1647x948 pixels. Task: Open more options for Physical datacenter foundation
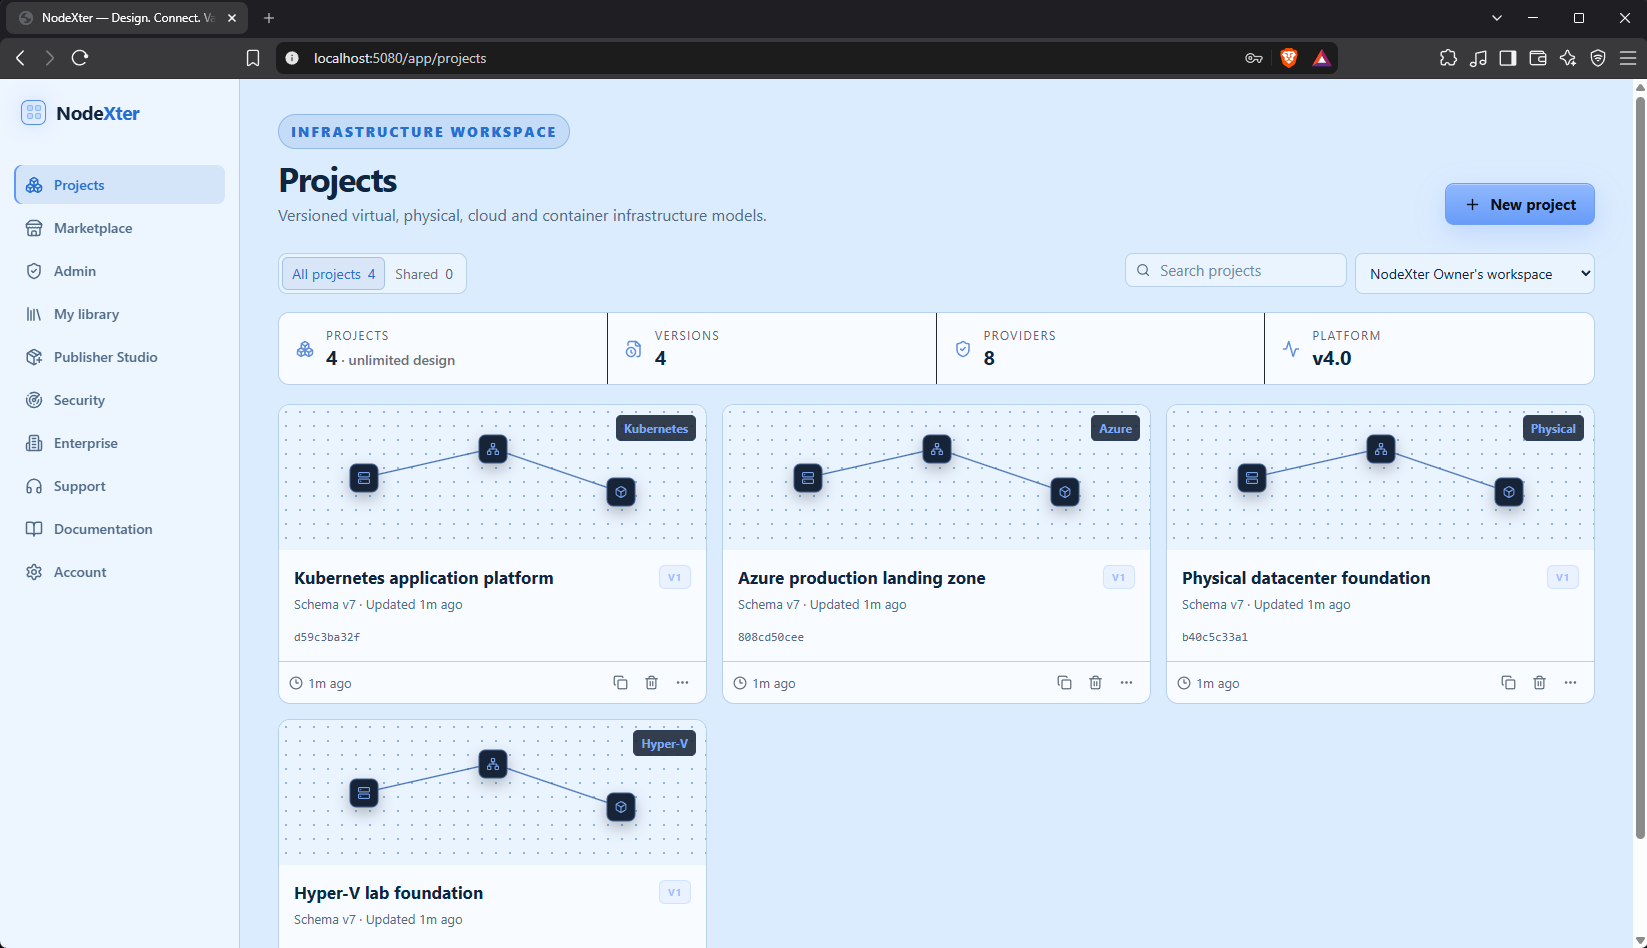pos(1570,683)
